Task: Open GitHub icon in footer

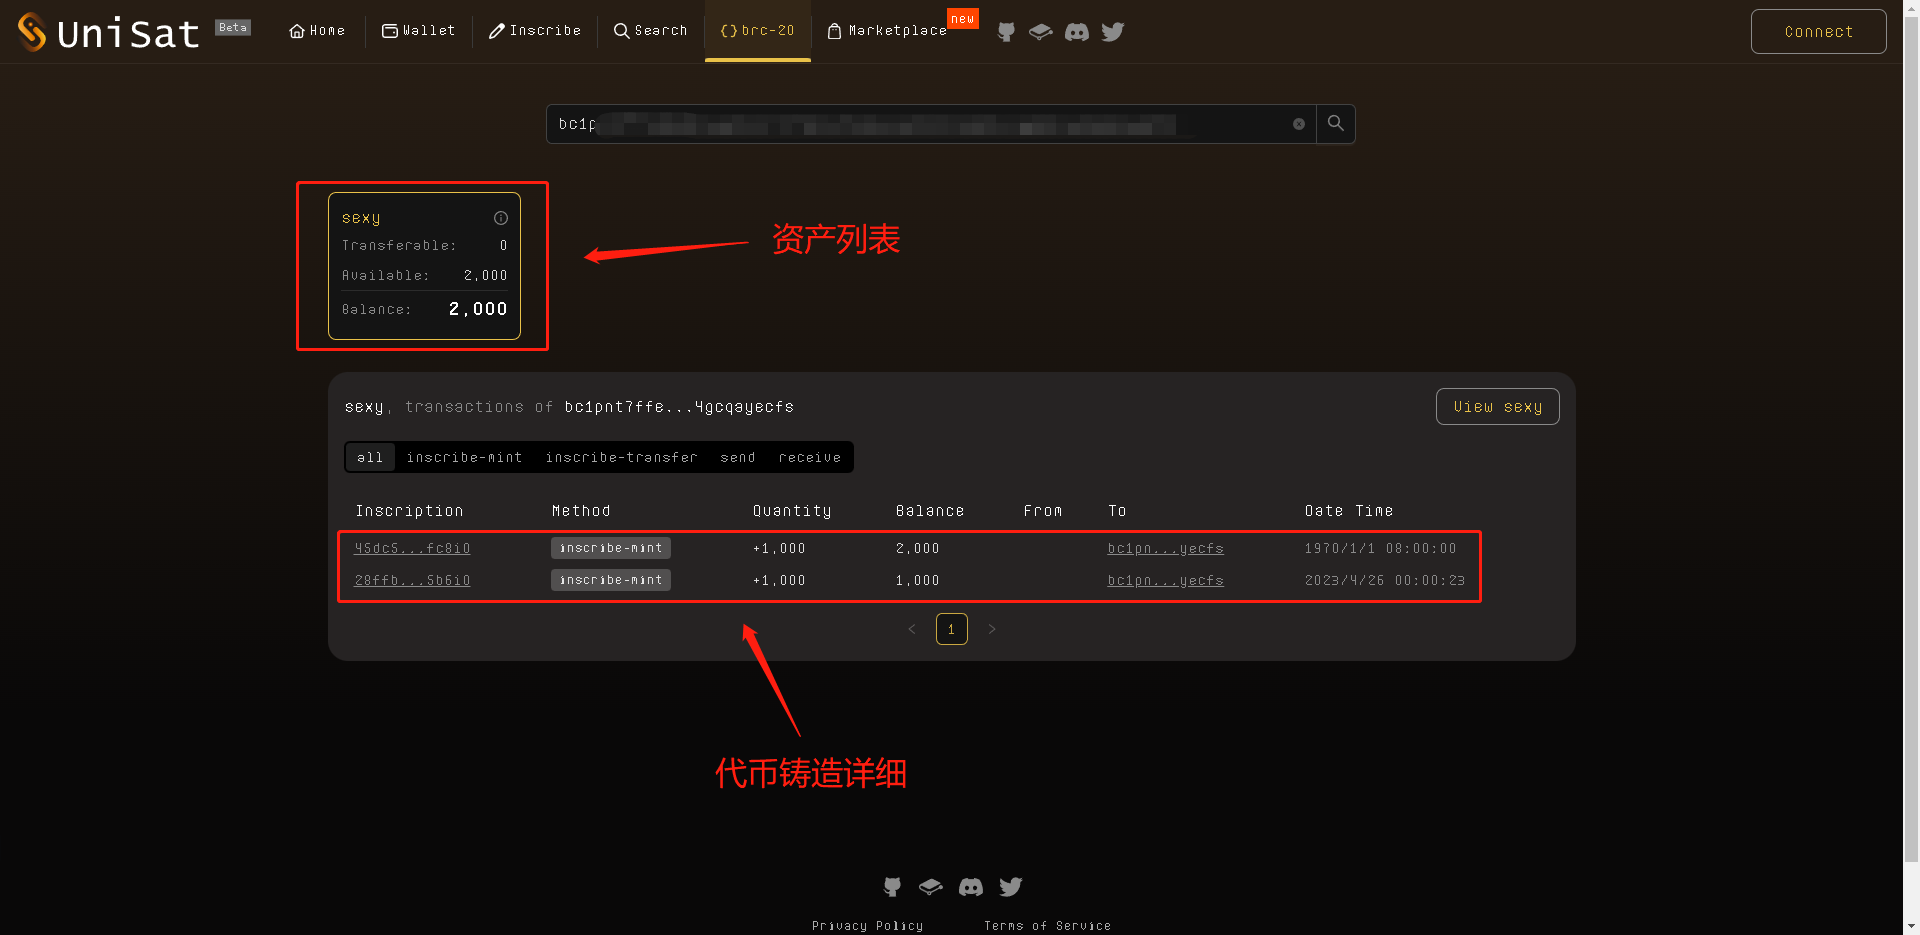Action: coord(892,887)
